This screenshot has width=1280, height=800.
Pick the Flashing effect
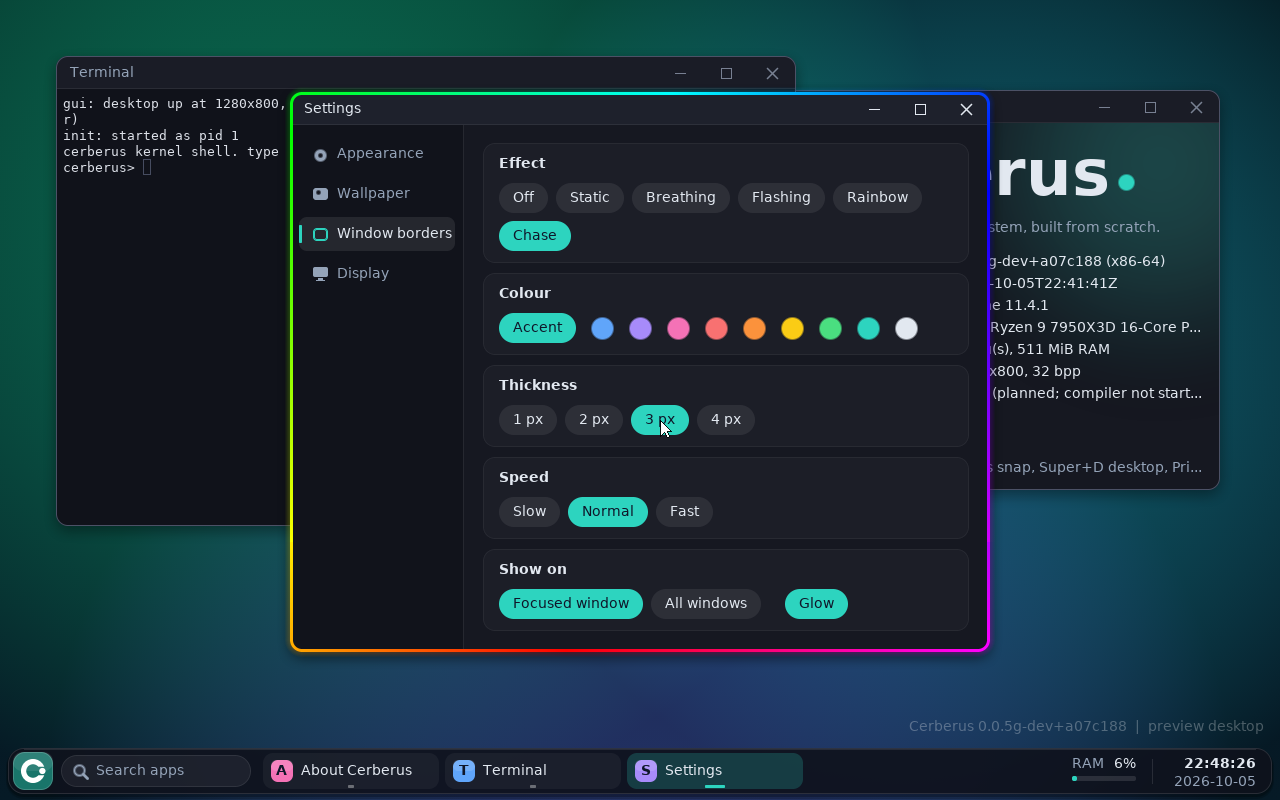781,197
